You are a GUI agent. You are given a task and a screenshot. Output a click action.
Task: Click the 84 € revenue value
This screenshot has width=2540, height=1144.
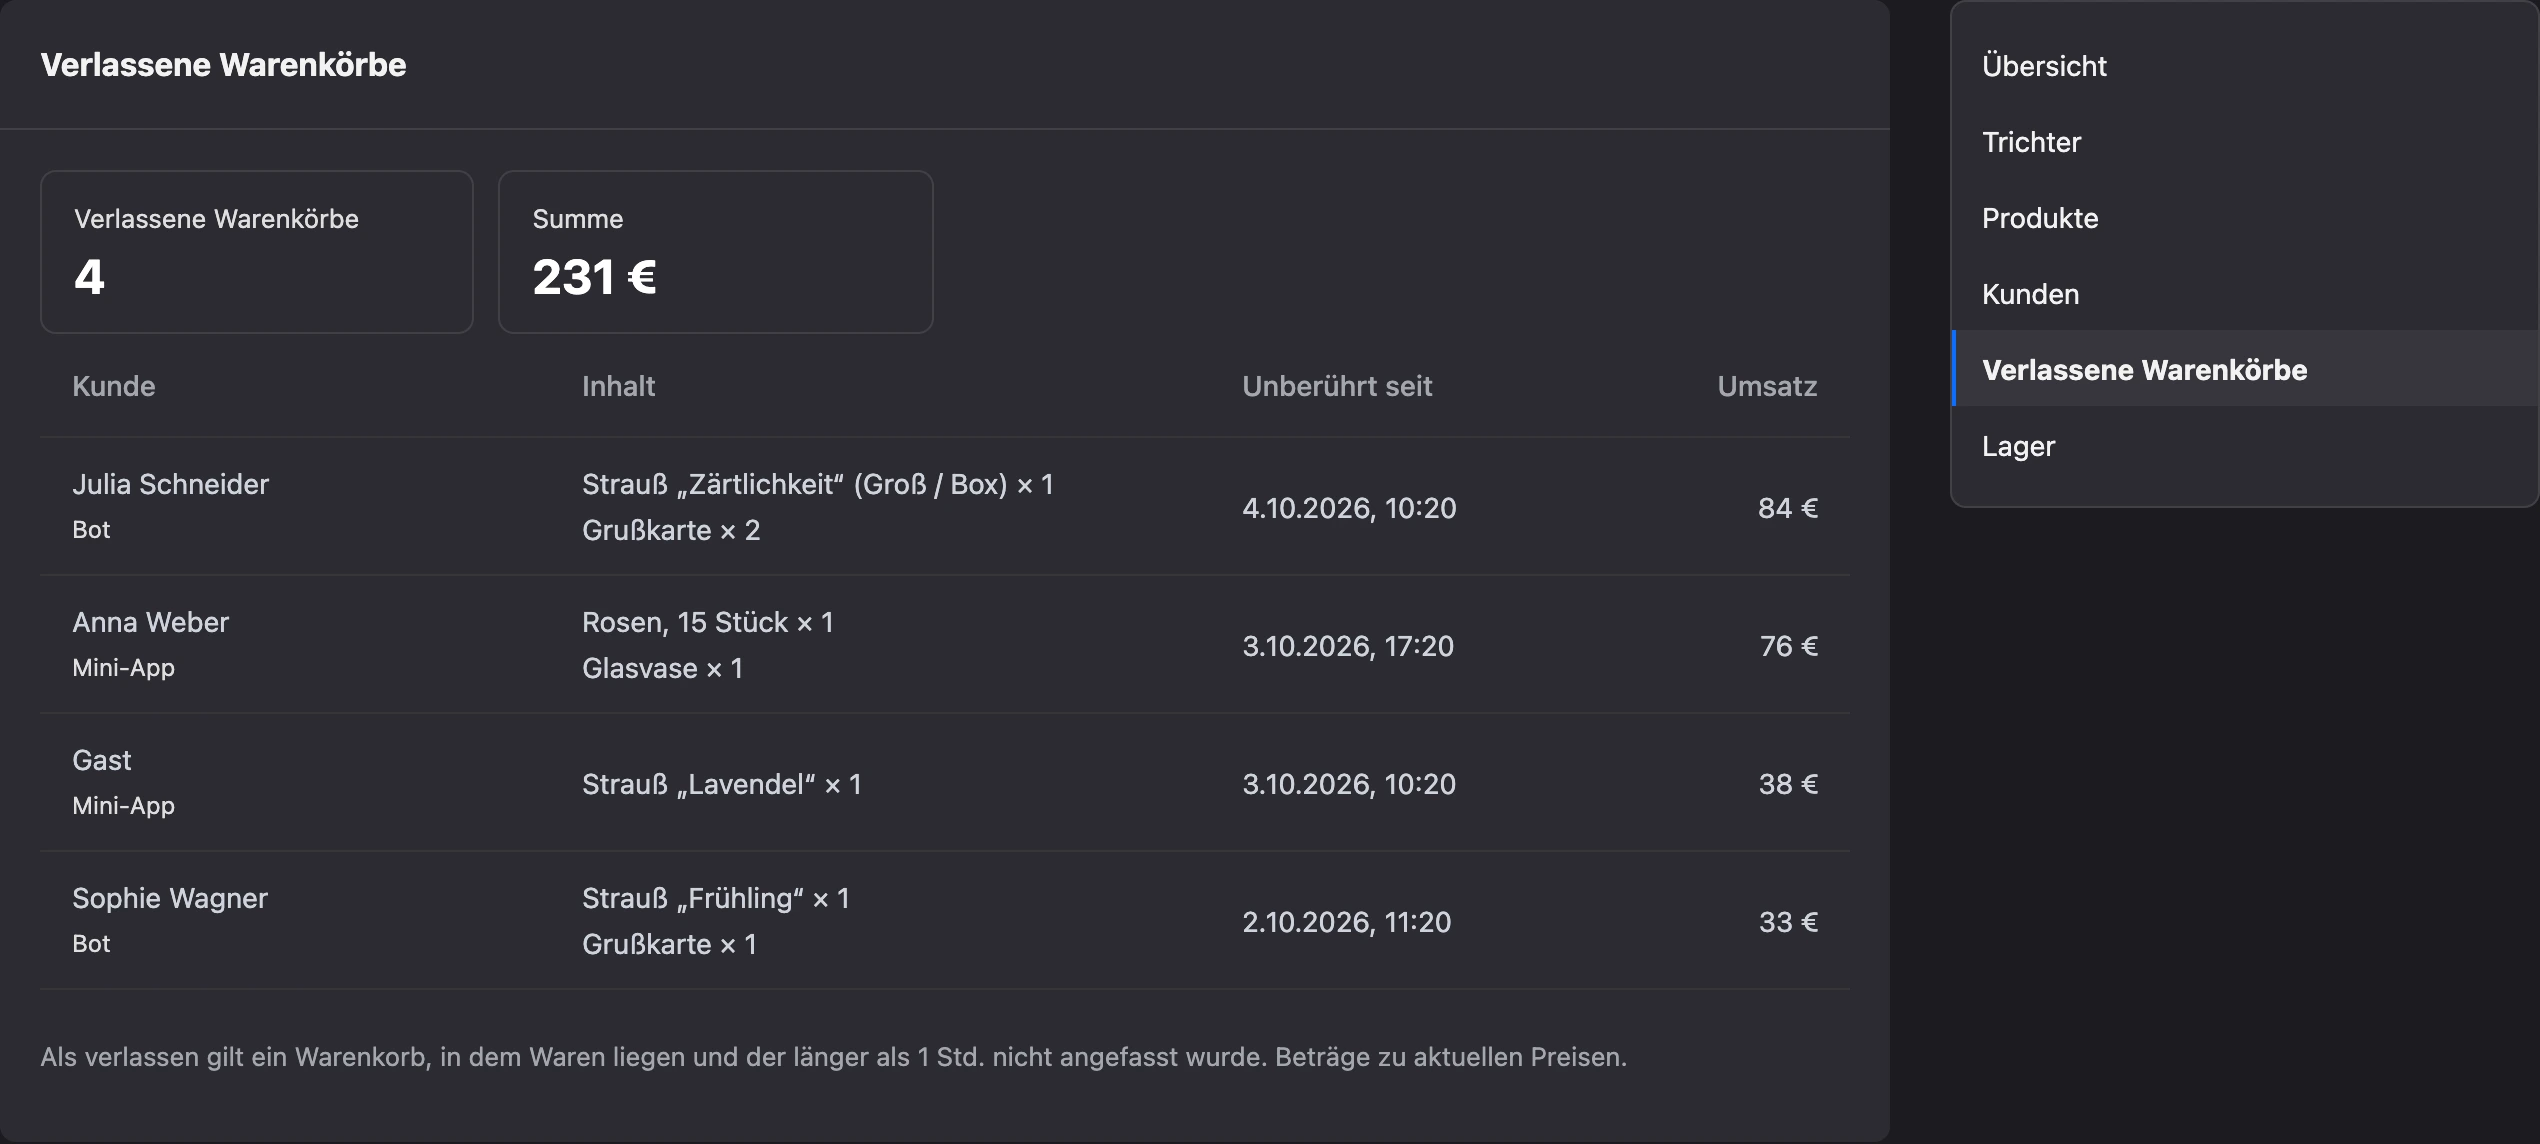(x=1788, y=508)
